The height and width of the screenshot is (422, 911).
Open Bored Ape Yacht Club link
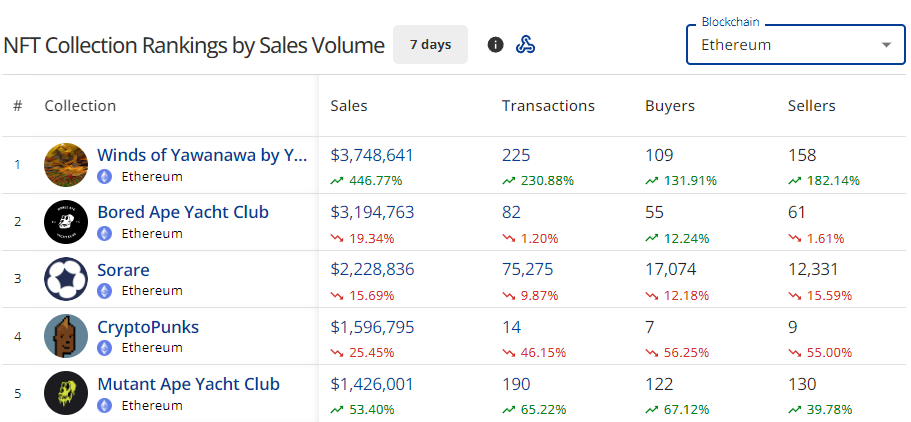tap(183, 212)
